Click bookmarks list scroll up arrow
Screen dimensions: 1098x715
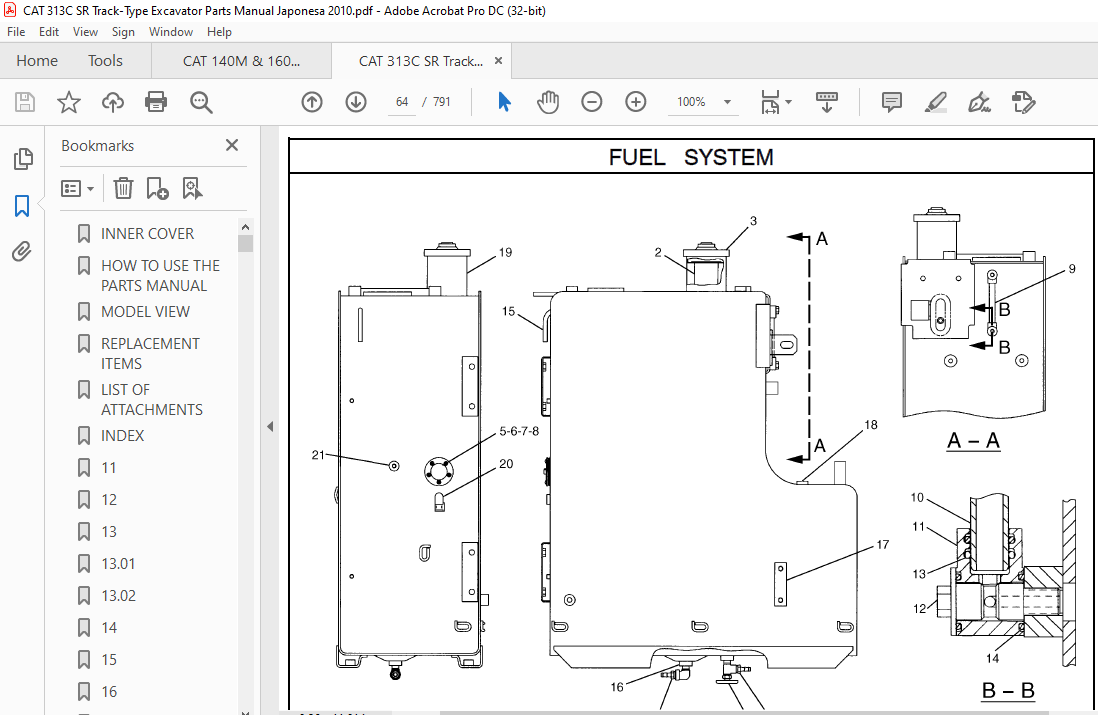click(x=245, y=227)
